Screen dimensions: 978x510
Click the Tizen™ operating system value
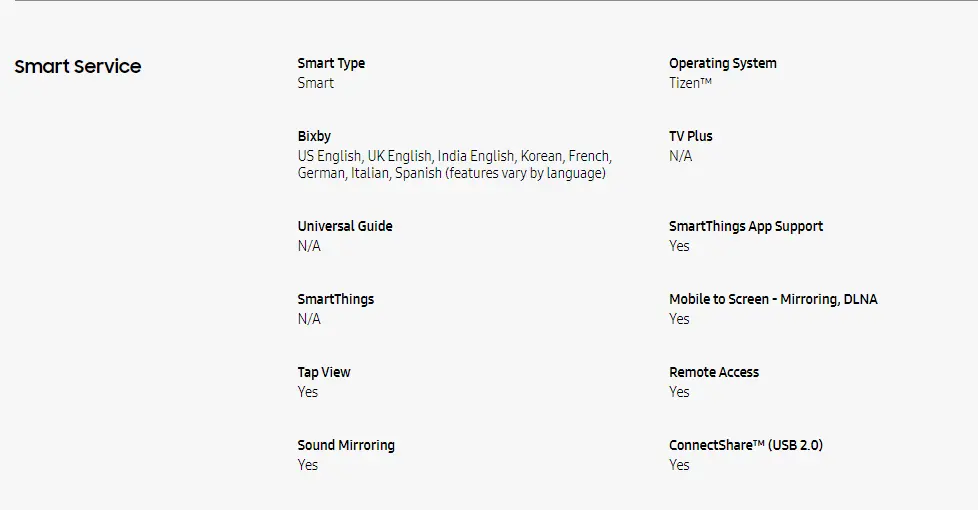coord(690,83)
